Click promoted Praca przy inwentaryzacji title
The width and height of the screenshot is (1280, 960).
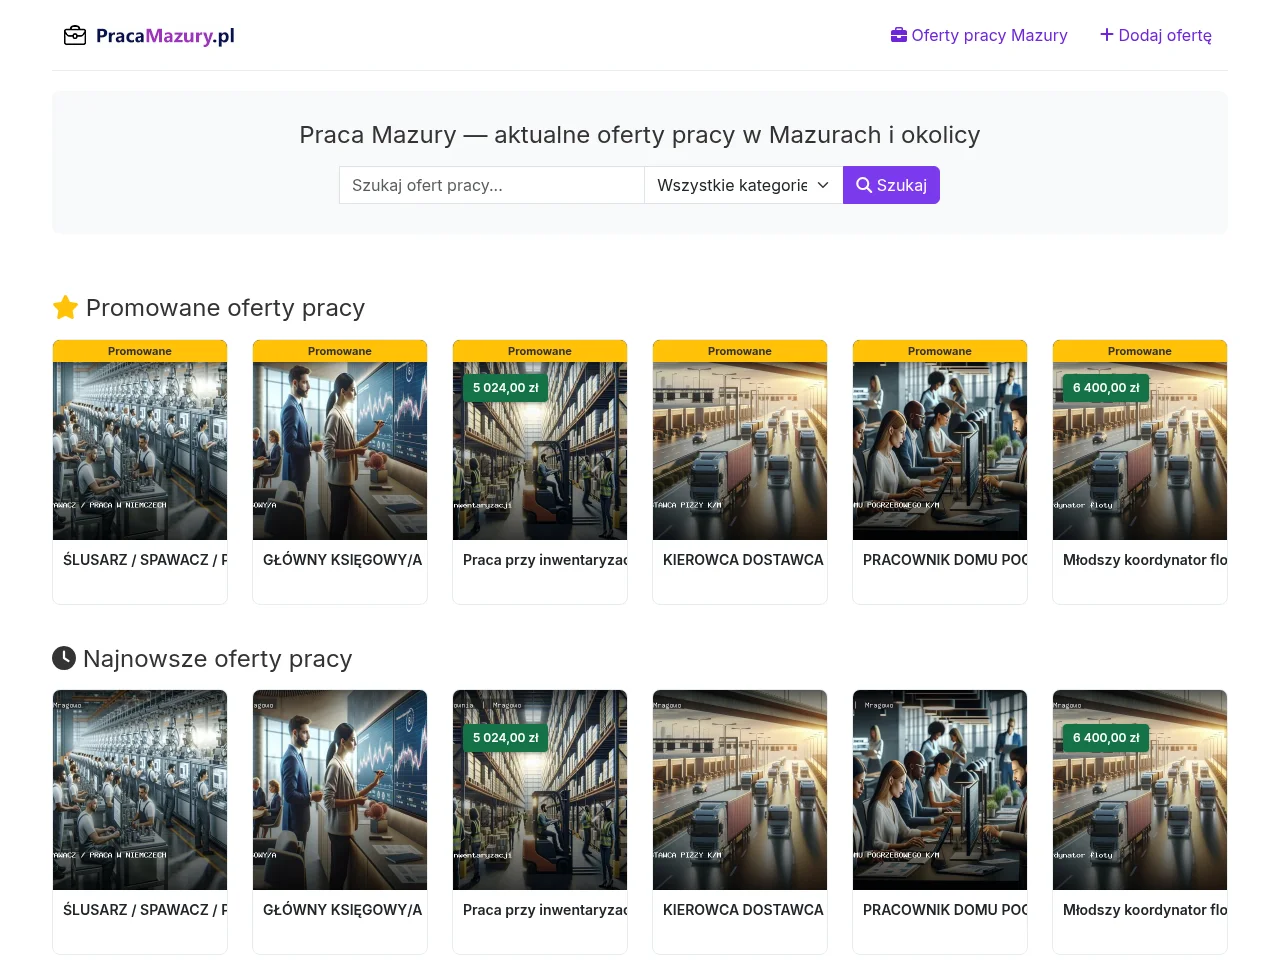click(x=545, y=560)
